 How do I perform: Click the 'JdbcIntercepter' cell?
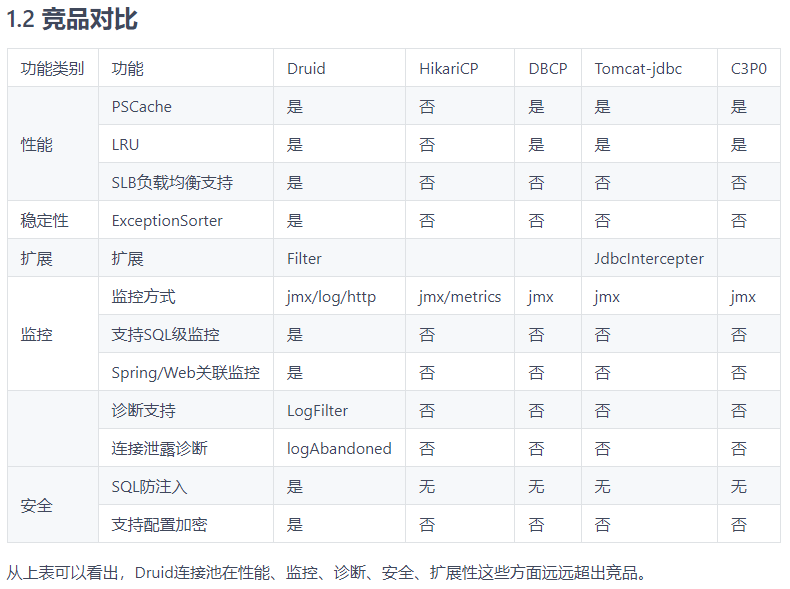click(649, 258)
